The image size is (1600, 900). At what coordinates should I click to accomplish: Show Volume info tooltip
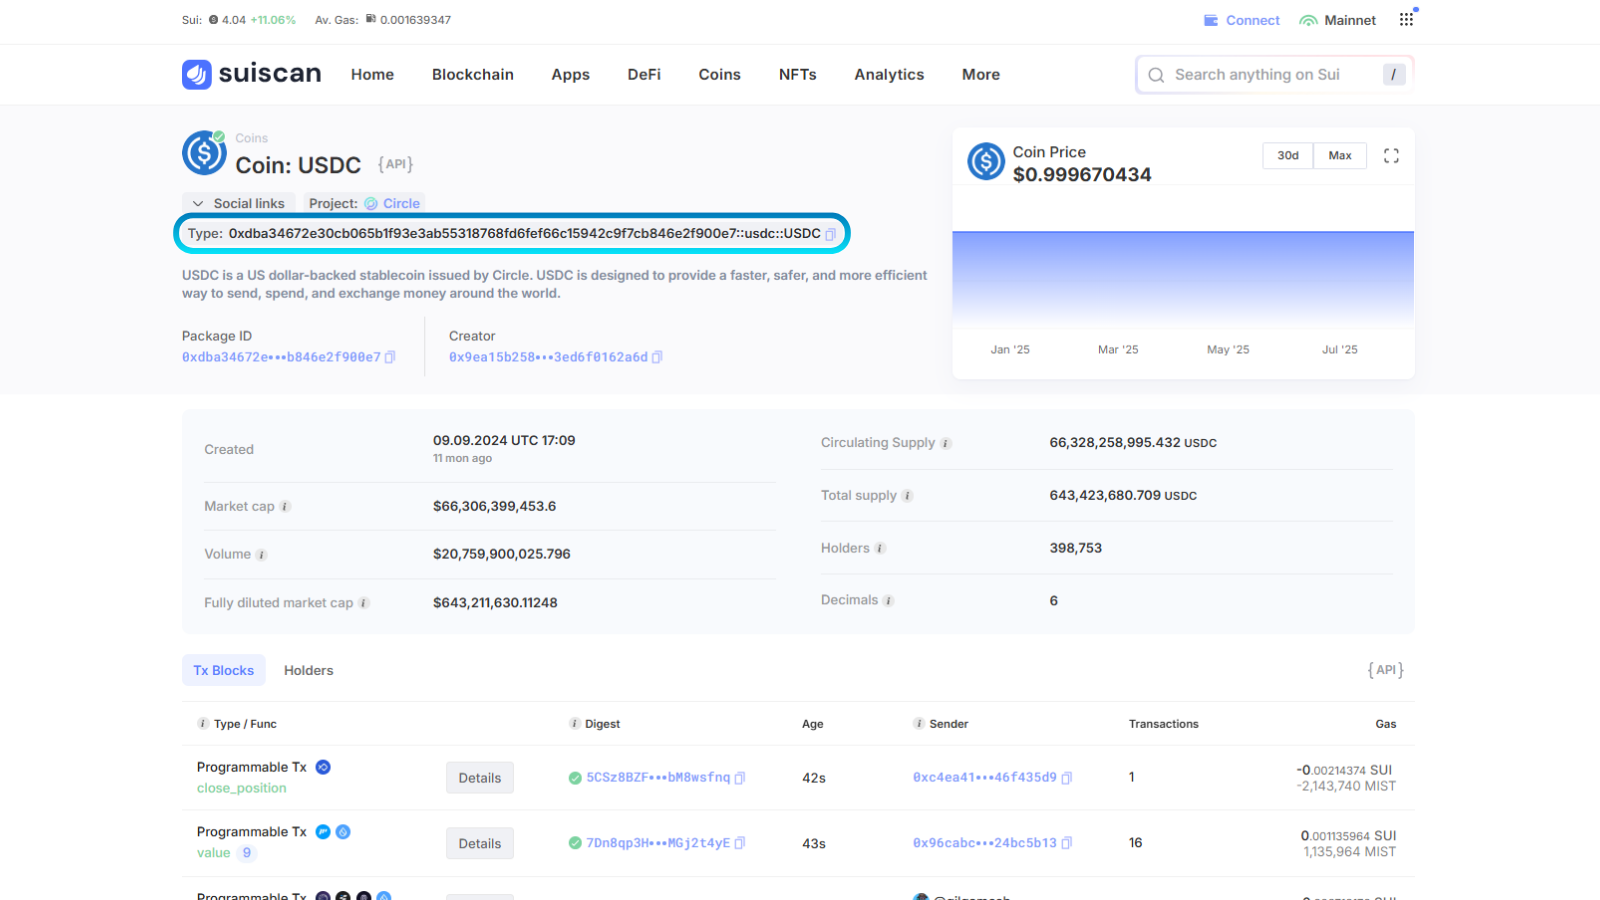[x=261, y=555]
